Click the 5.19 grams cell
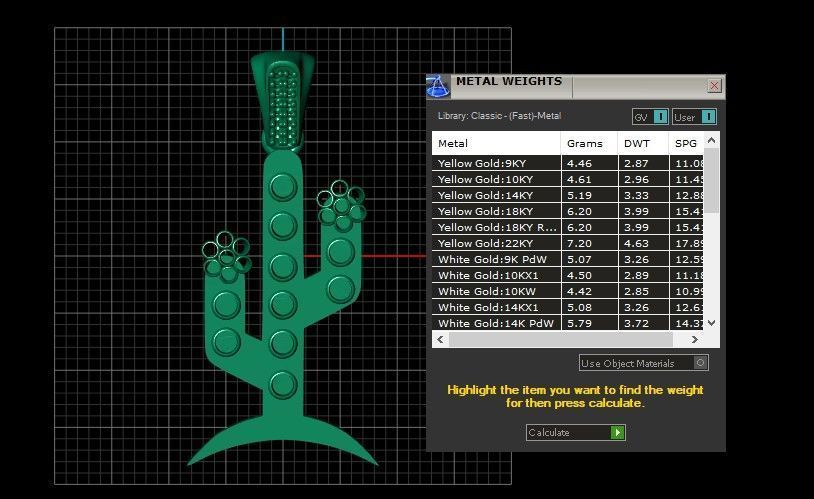This screenshot has height=499, width=814. coord(590,195)
